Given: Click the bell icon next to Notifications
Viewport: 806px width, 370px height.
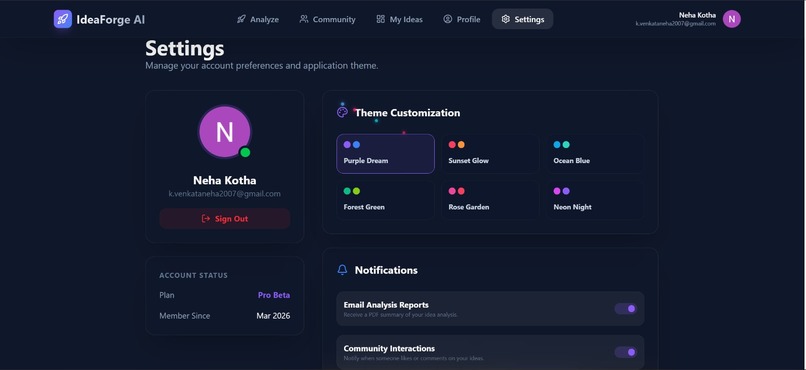Looking at the screenshot, I should (342, 270).
